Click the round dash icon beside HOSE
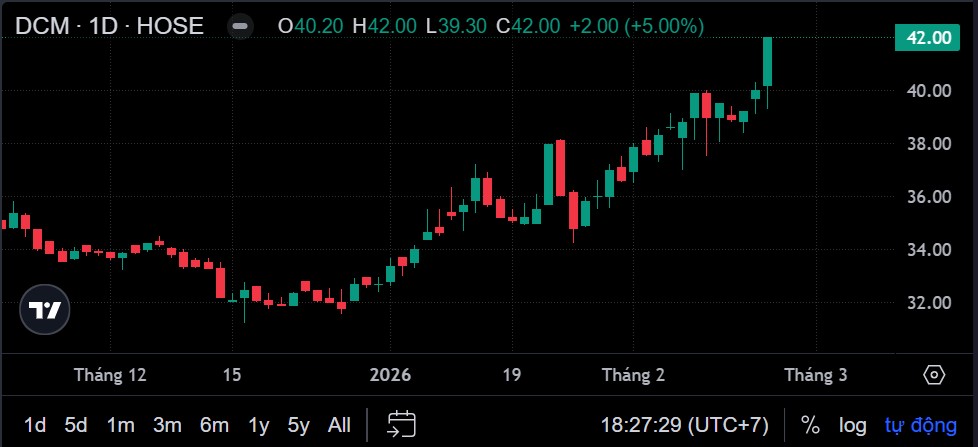The image size is (978, 447). pos(240,27)
